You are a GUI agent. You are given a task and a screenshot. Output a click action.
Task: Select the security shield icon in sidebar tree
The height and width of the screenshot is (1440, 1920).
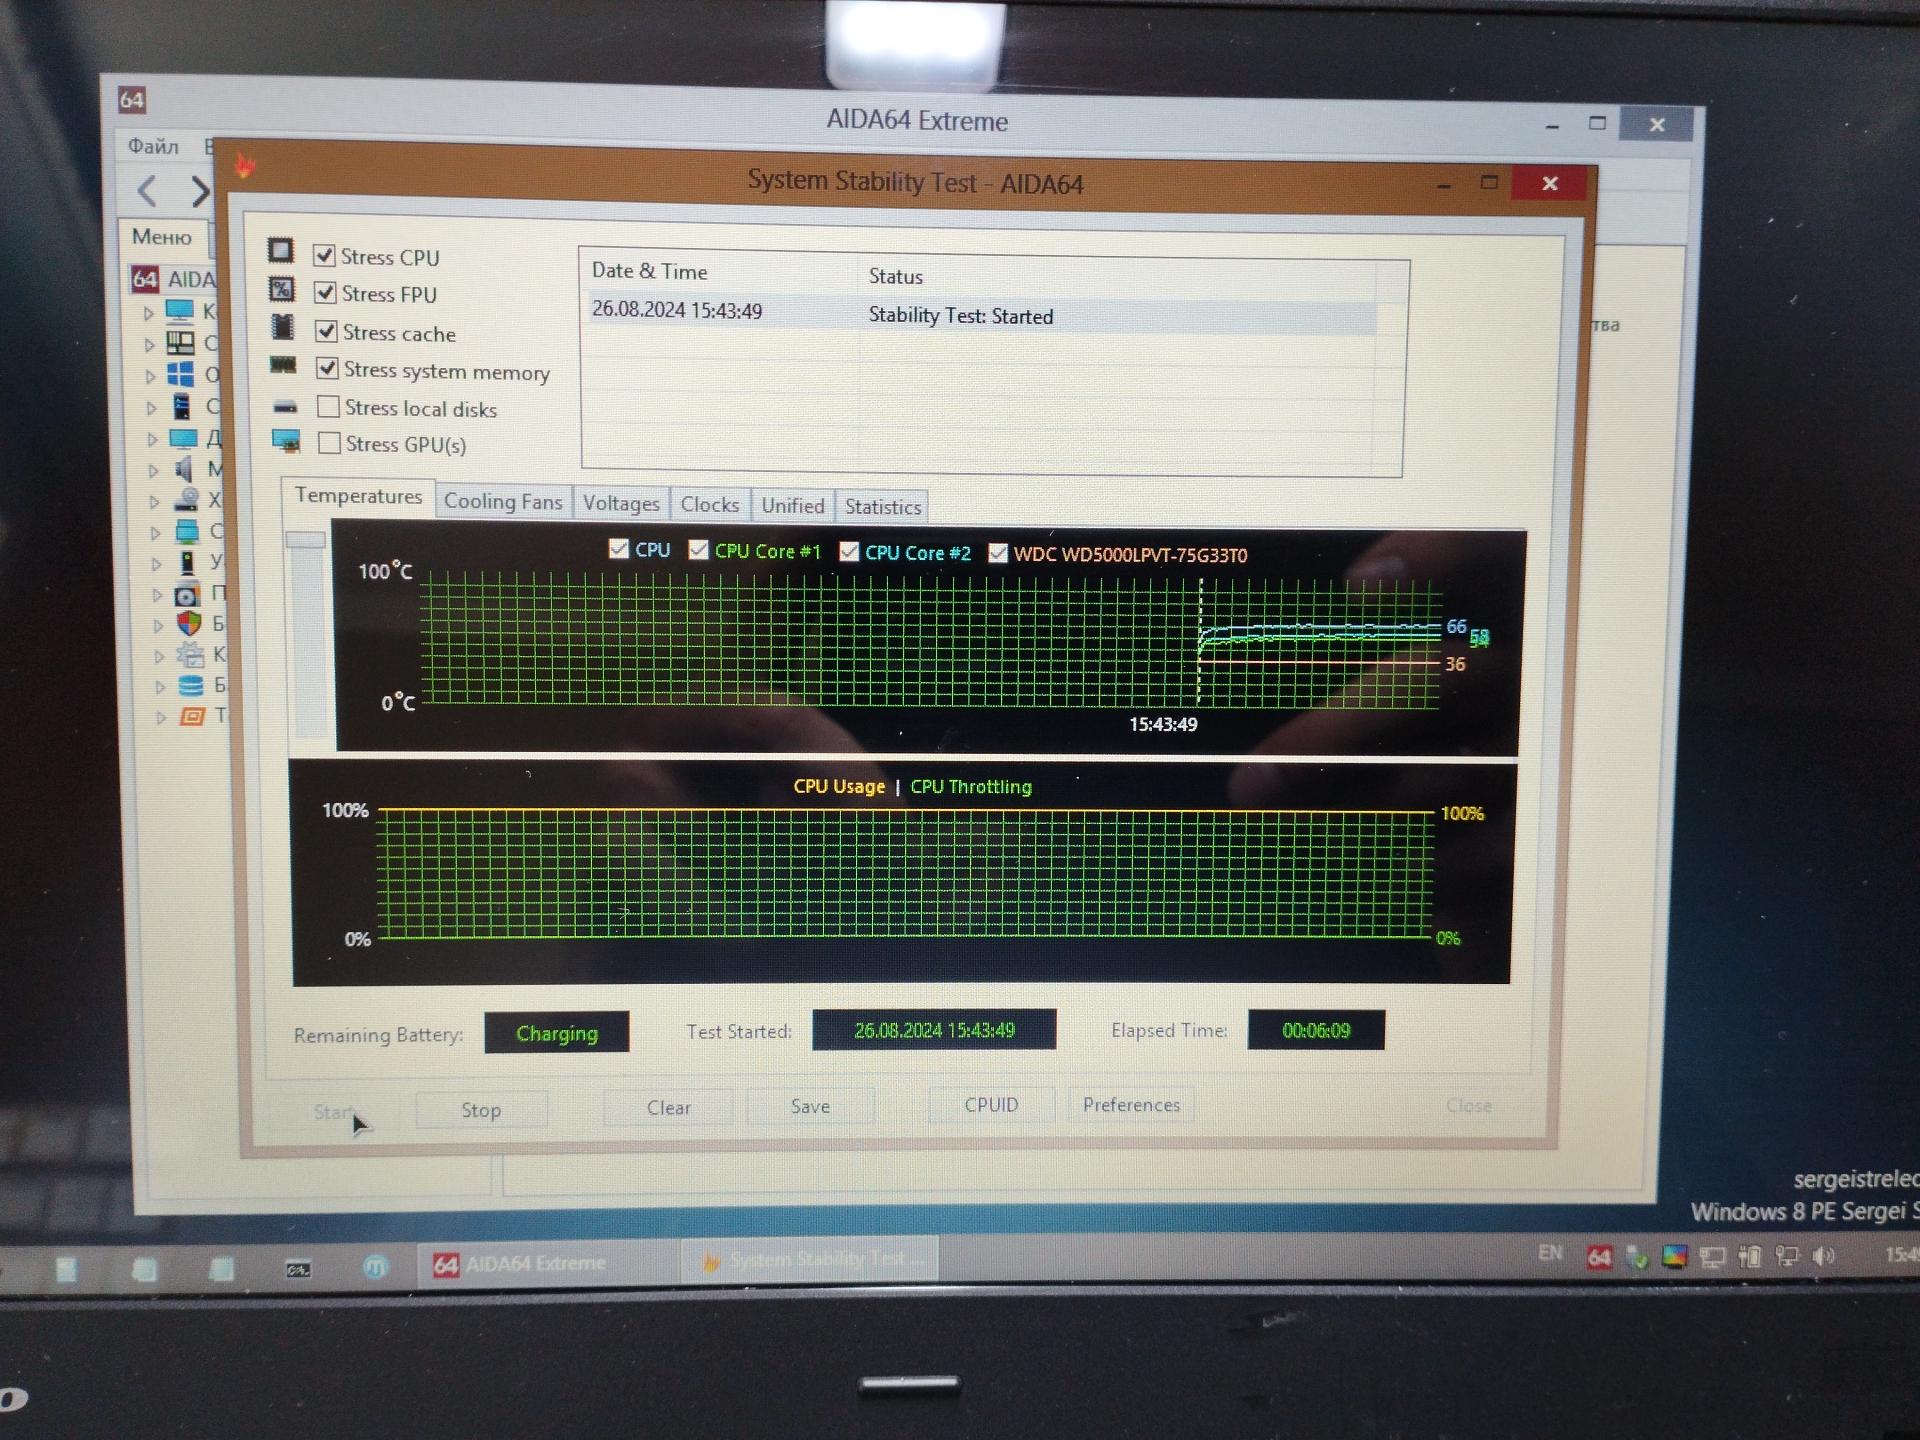coord(189,623)
